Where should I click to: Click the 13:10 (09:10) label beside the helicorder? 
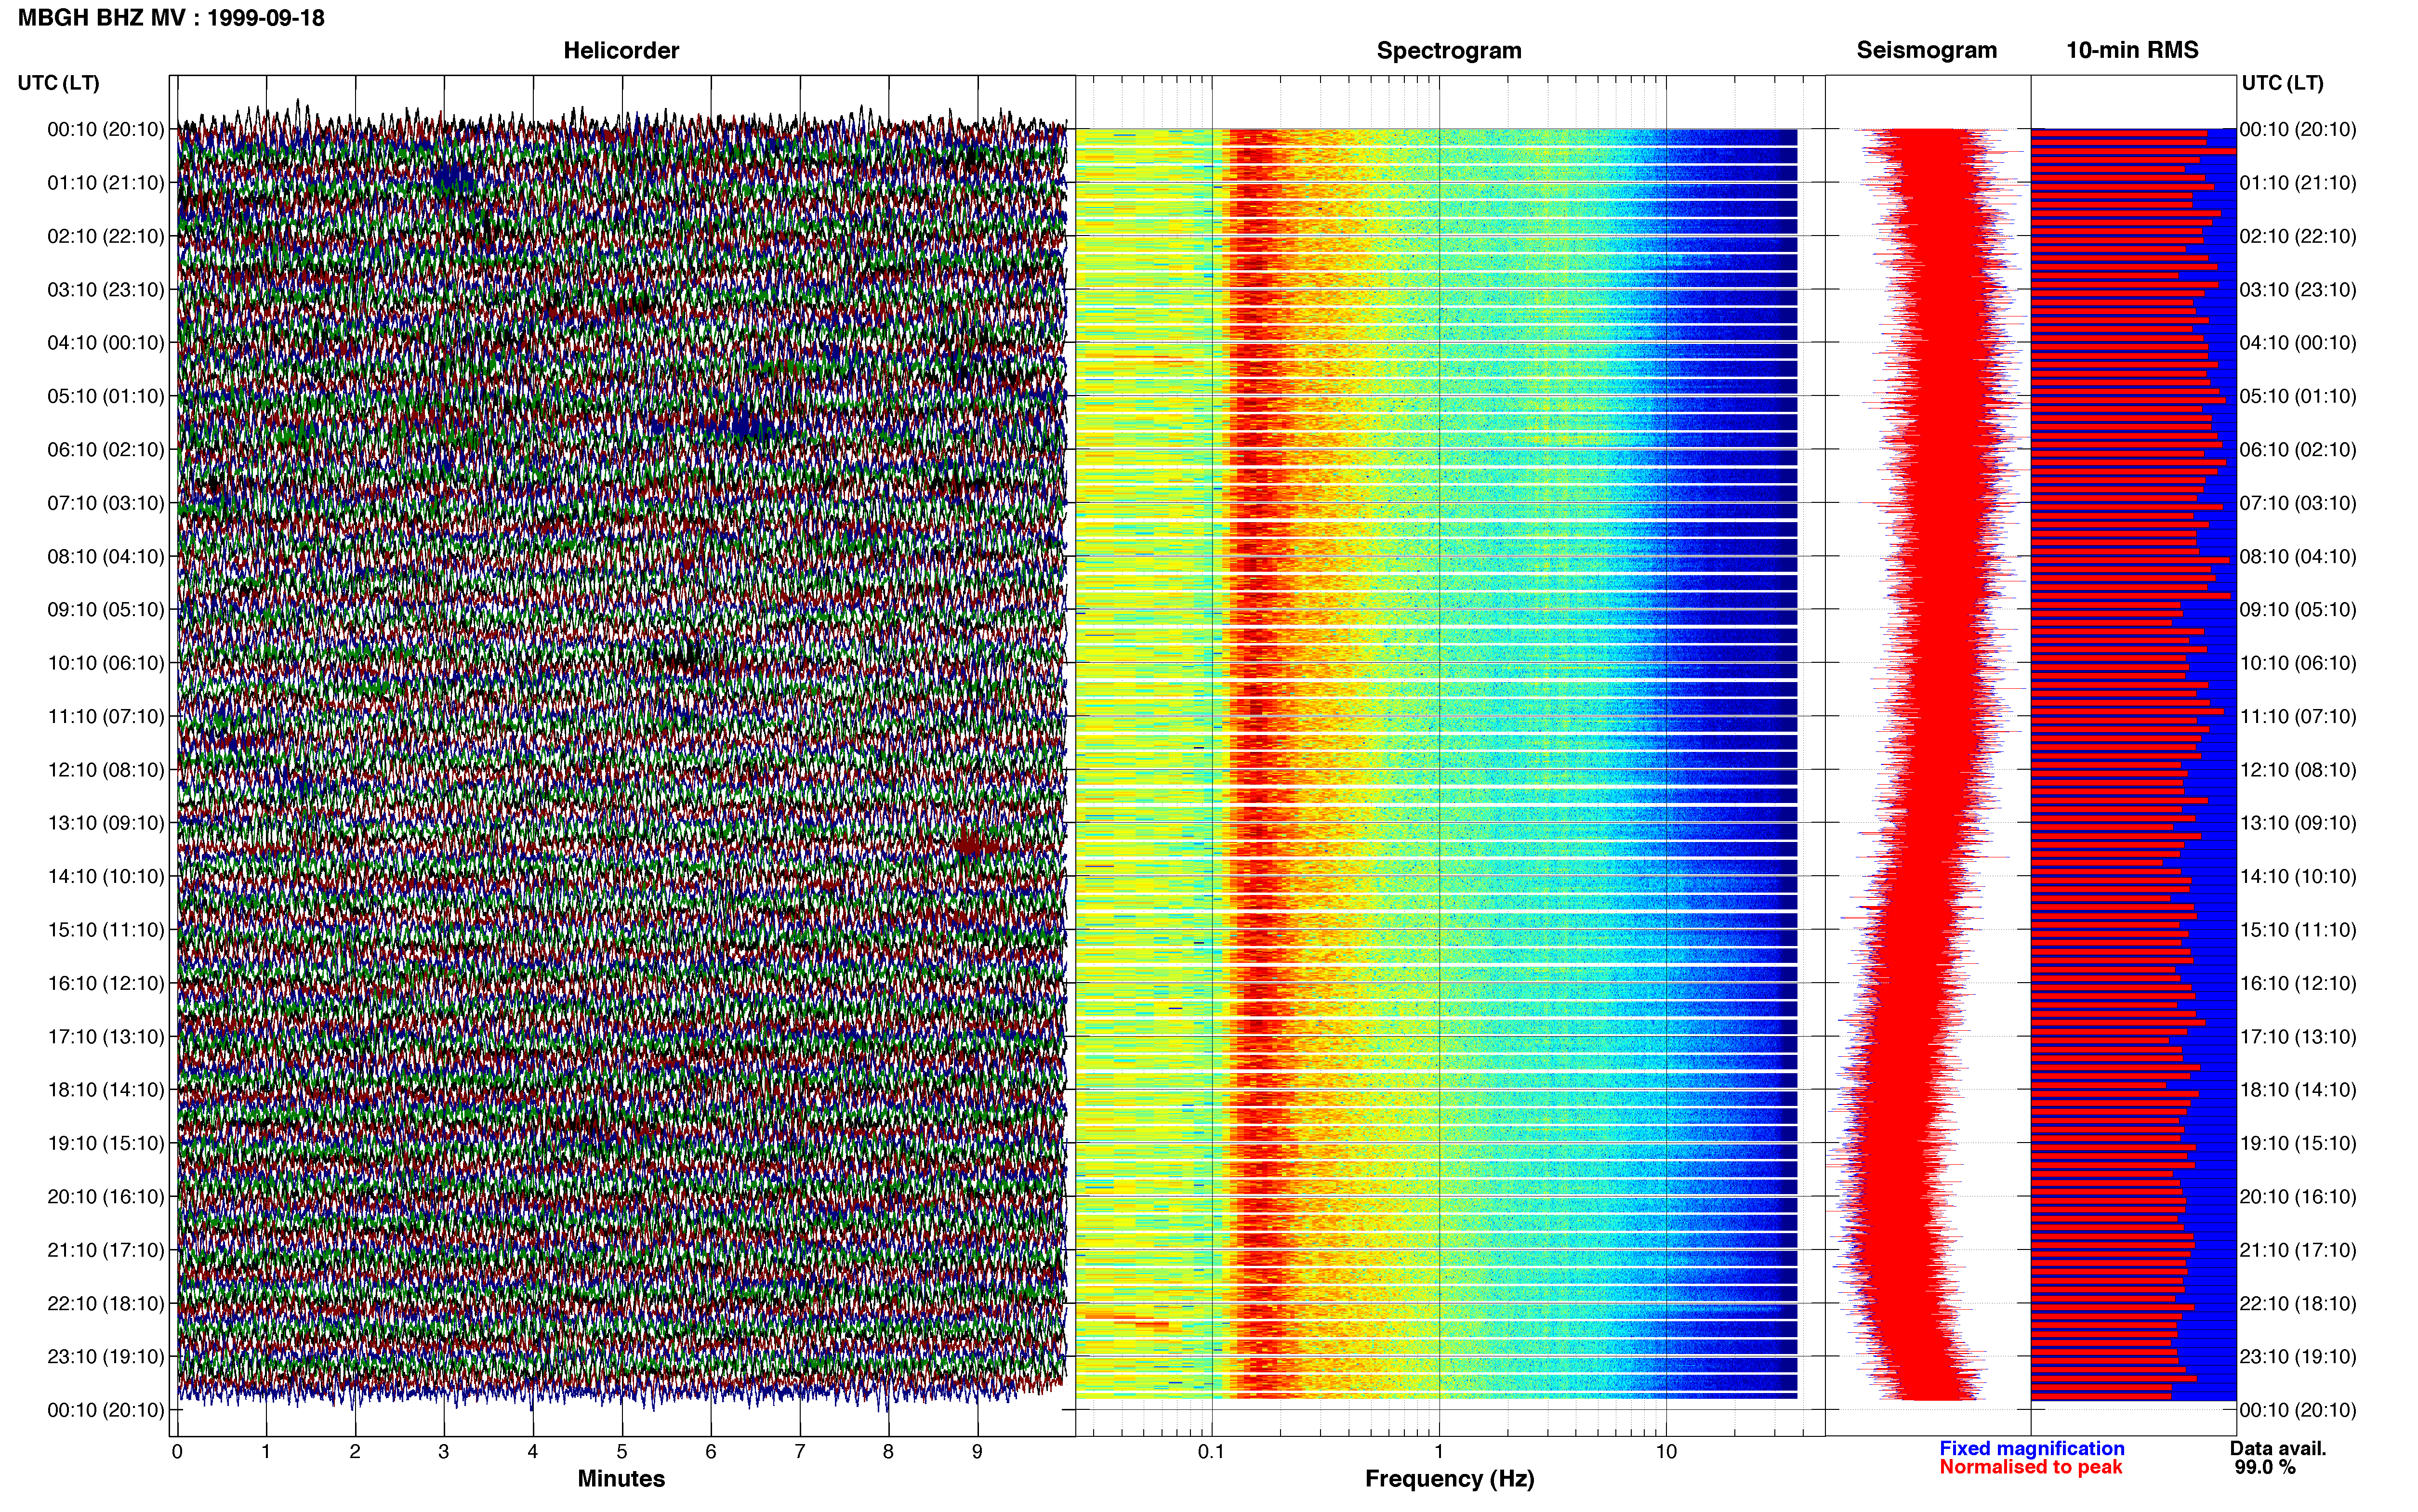click(x=106, y=823)
